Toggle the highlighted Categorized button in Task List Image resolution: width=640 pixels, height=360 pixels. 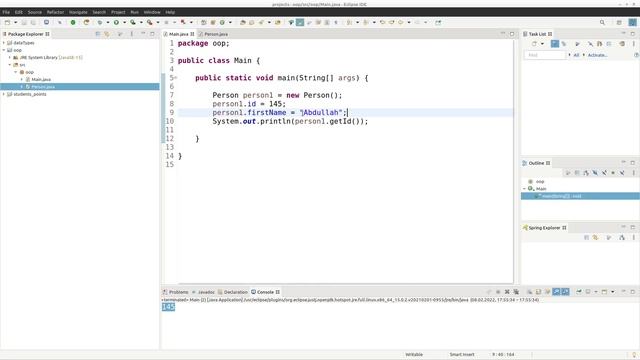(x=555, y=44)
